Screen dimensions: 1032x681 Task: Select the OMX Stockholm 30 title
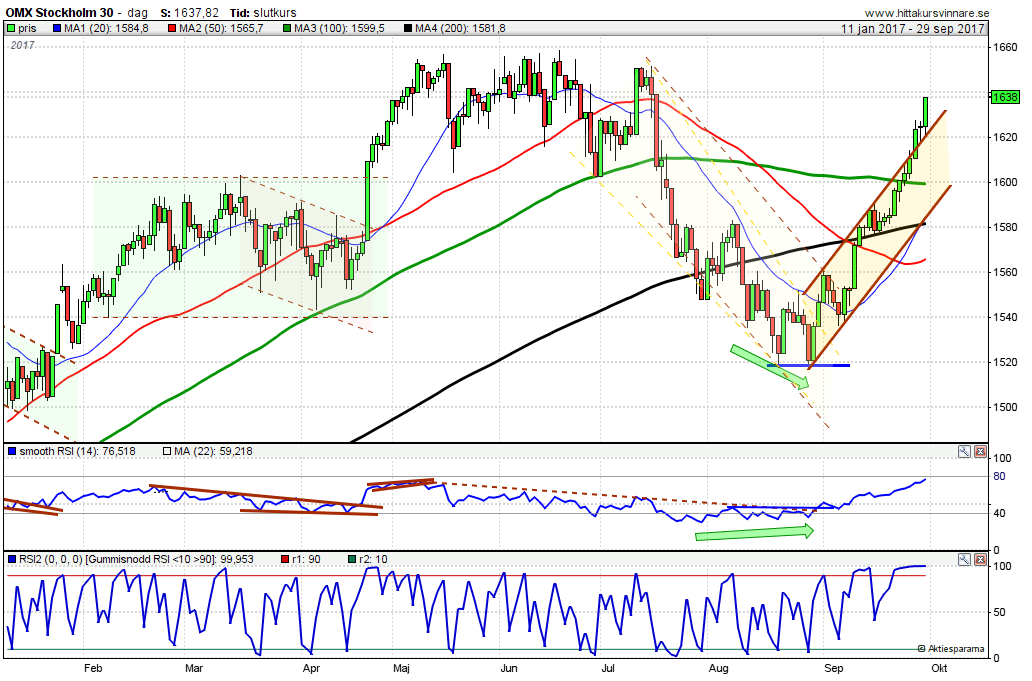coord(59,13)
